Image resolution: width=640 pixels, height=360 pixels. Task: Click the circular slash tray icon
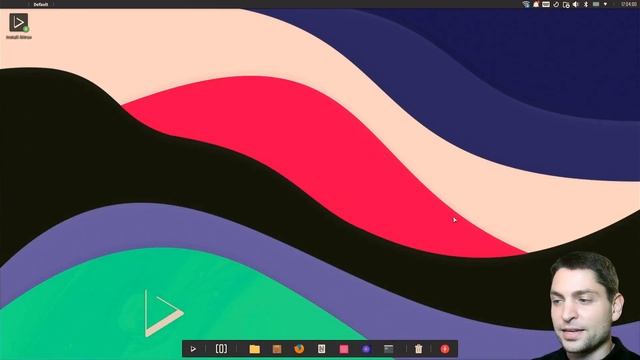pyautogui.click(x=556, y=4)
